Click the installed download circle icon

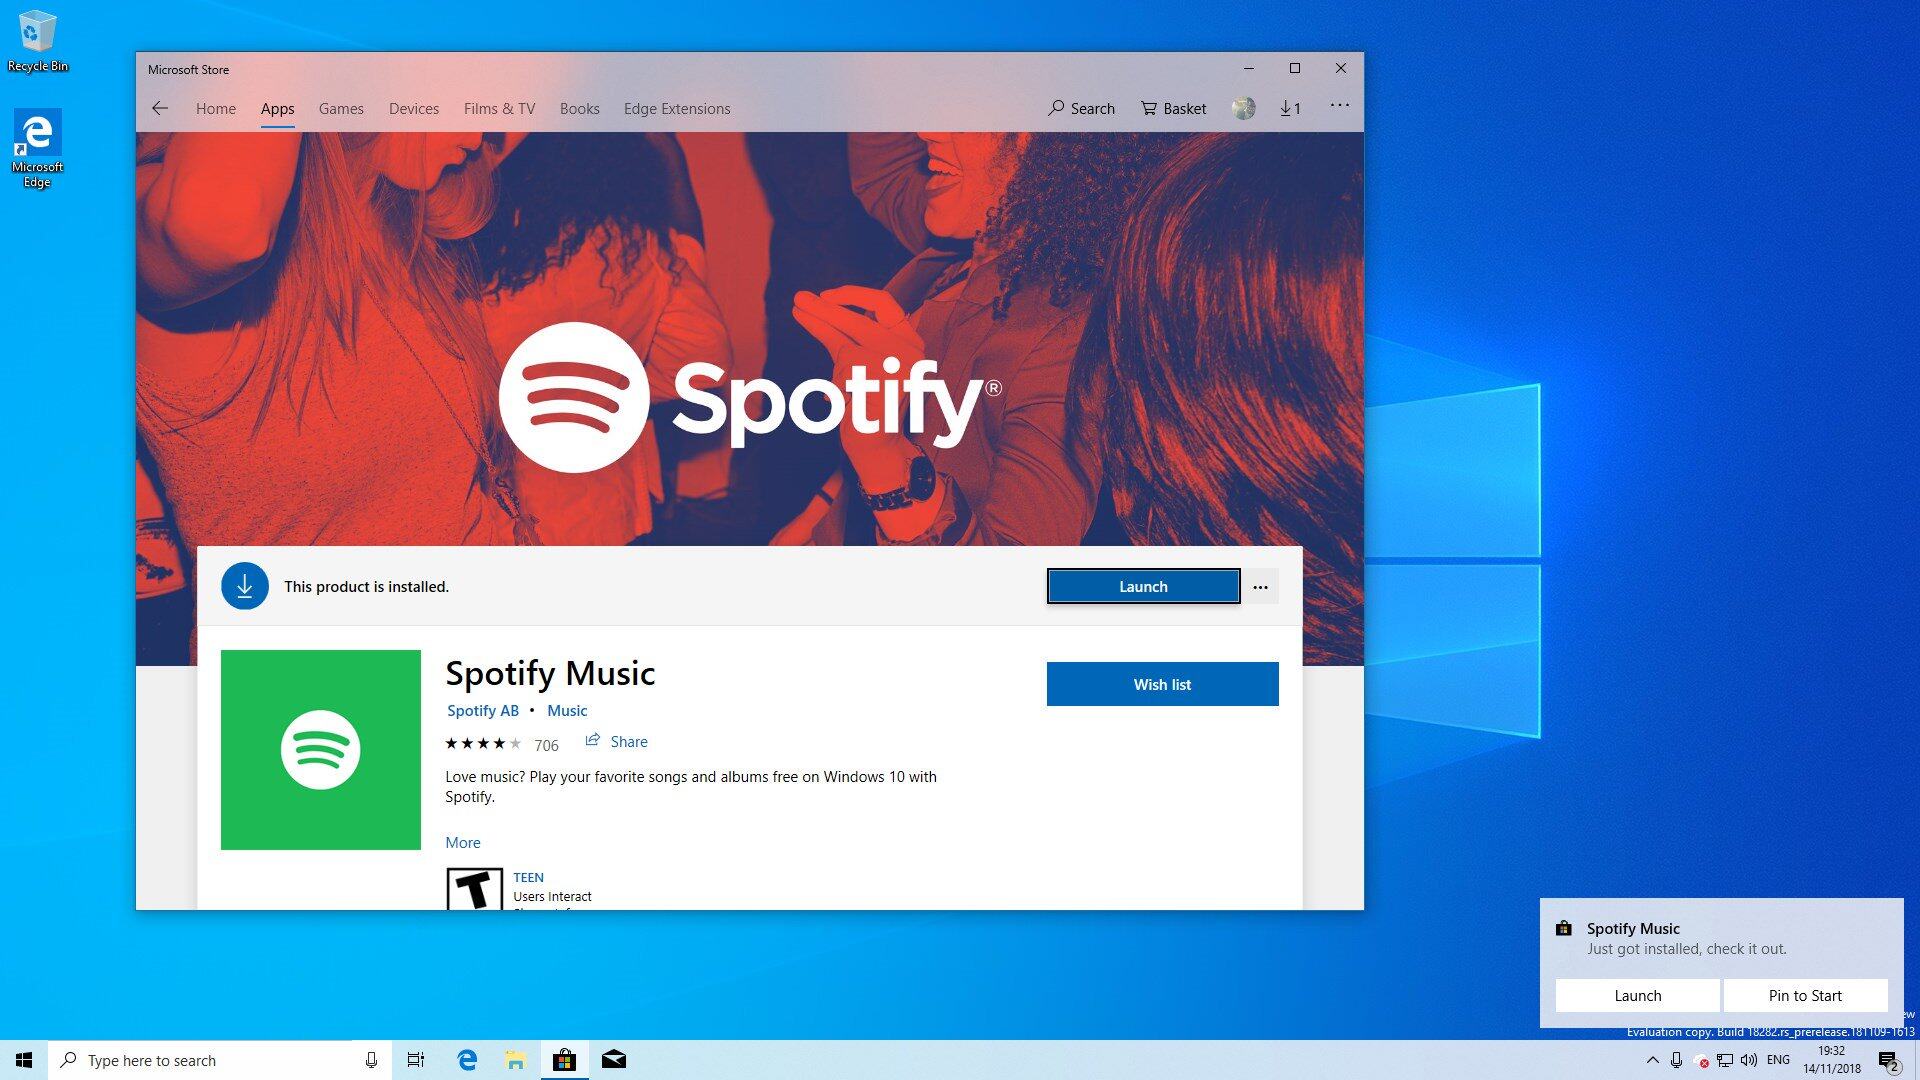point(245,586)
